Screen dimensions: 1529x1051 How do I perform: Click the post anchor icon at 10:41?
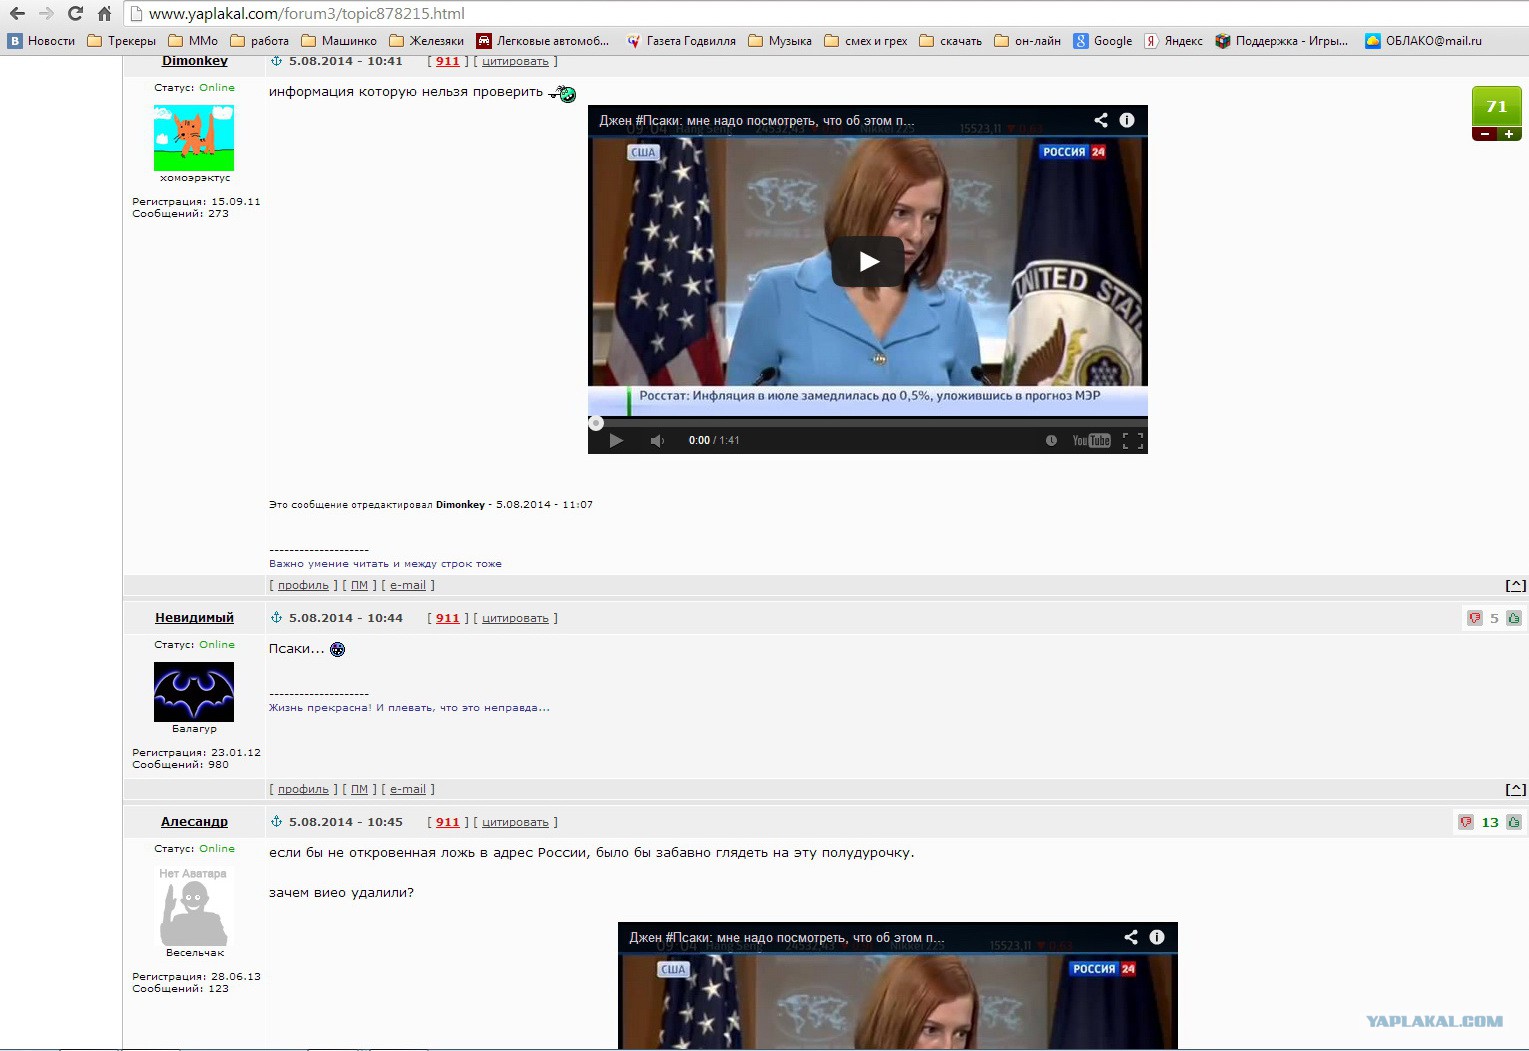276,61
